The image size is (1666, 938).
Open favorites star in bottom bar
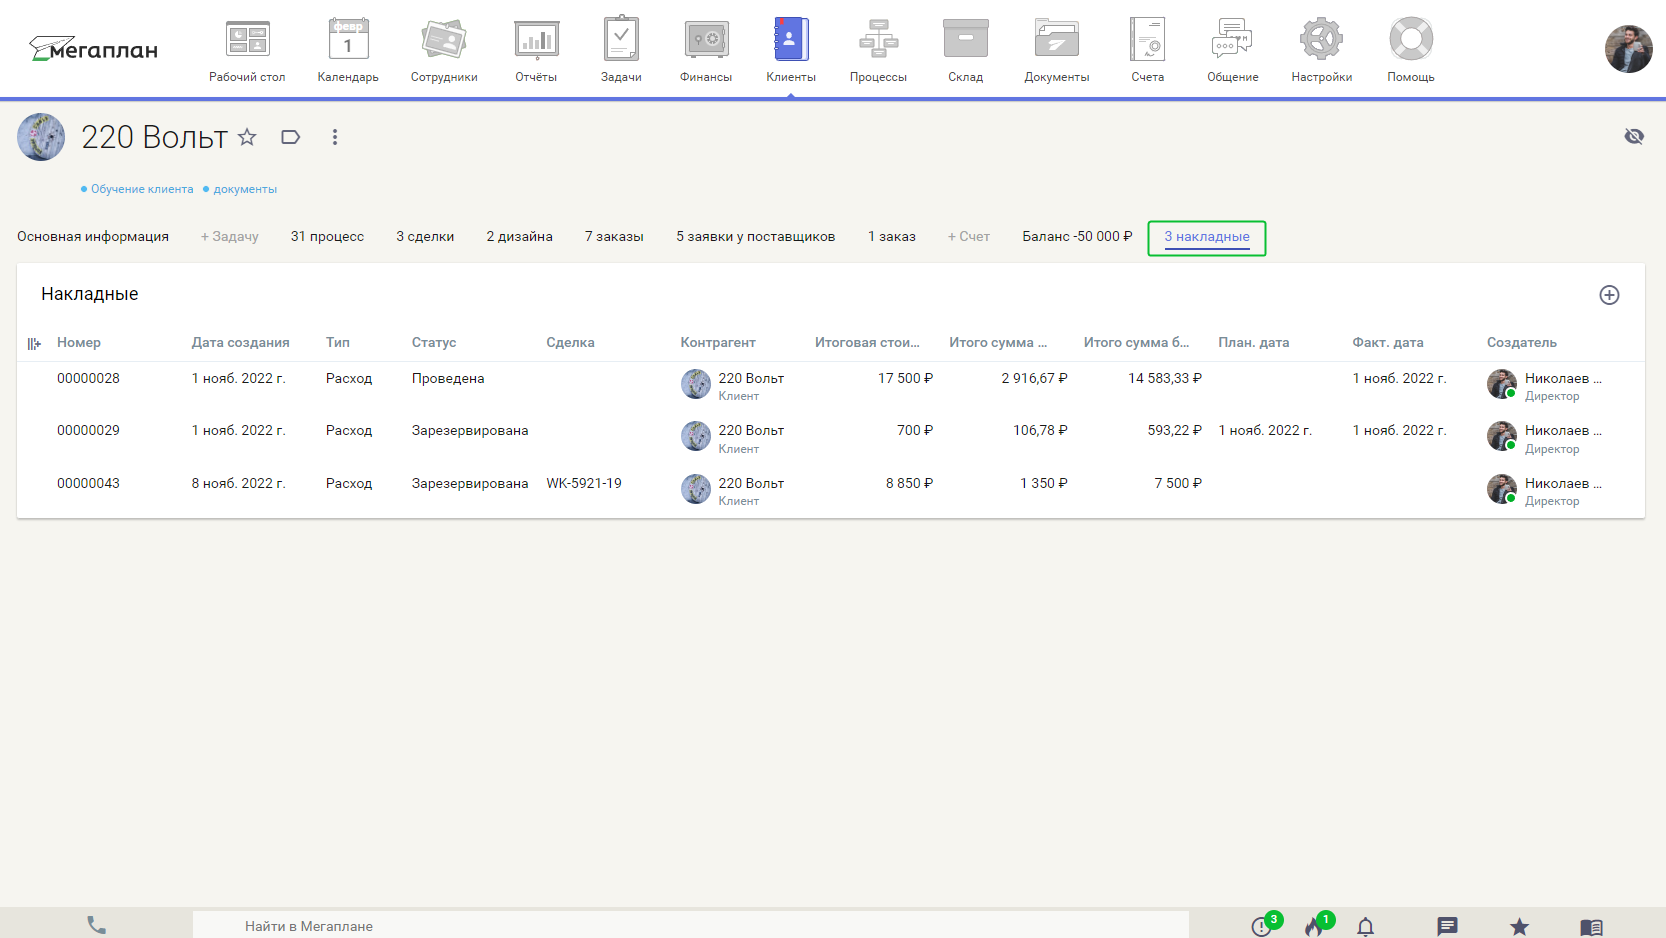tap(1519, 927)
